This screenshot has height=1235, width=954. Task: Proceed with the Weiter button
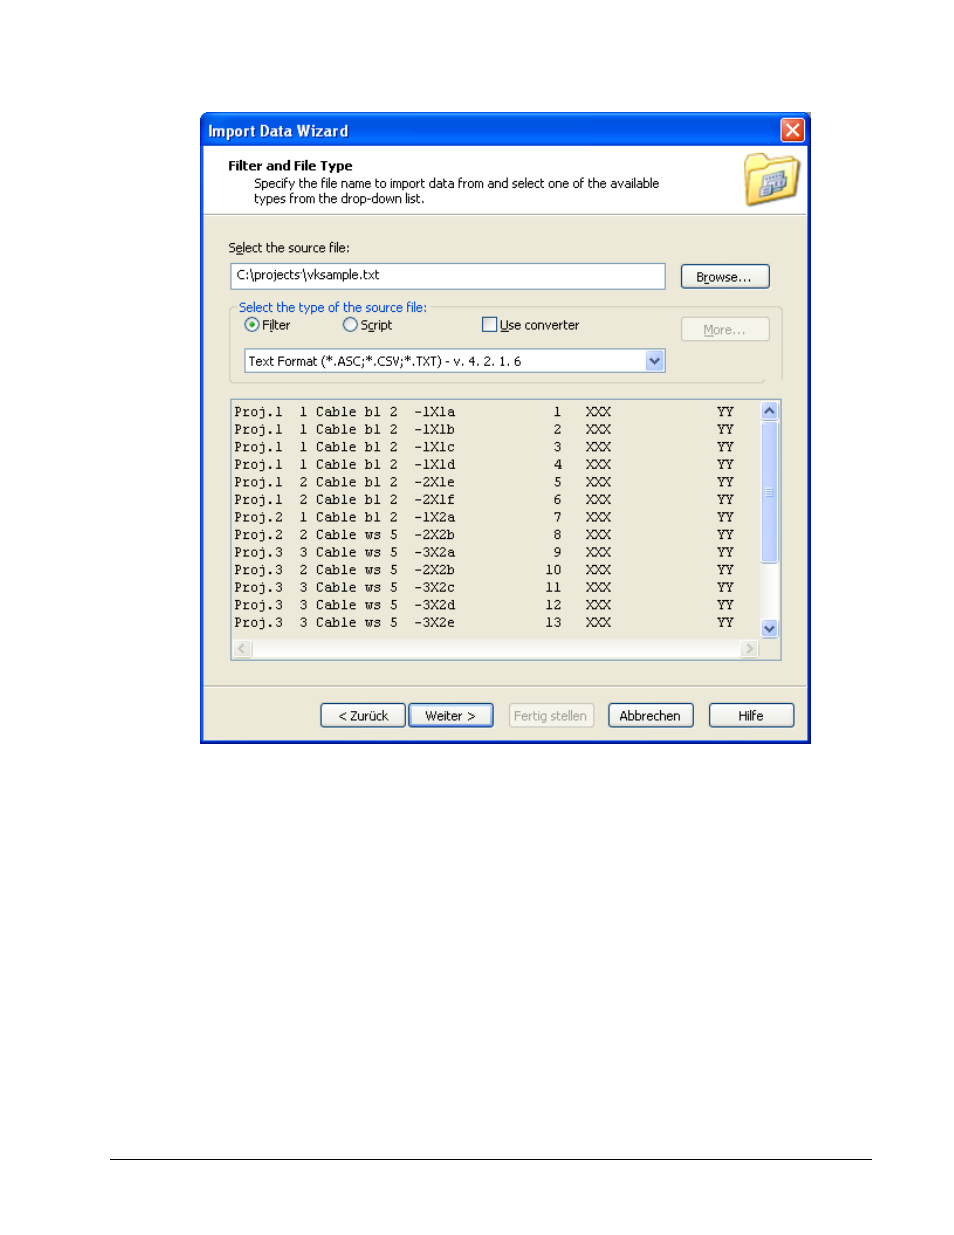[451, 715]
